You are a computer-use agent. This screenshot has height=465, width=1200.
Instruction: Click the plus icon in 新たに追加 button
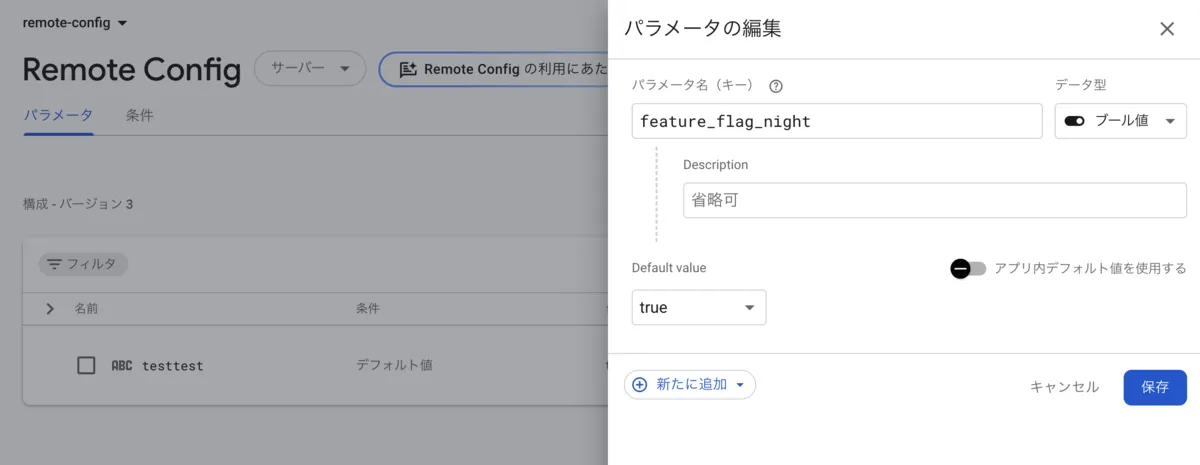[x=640, y=385]
